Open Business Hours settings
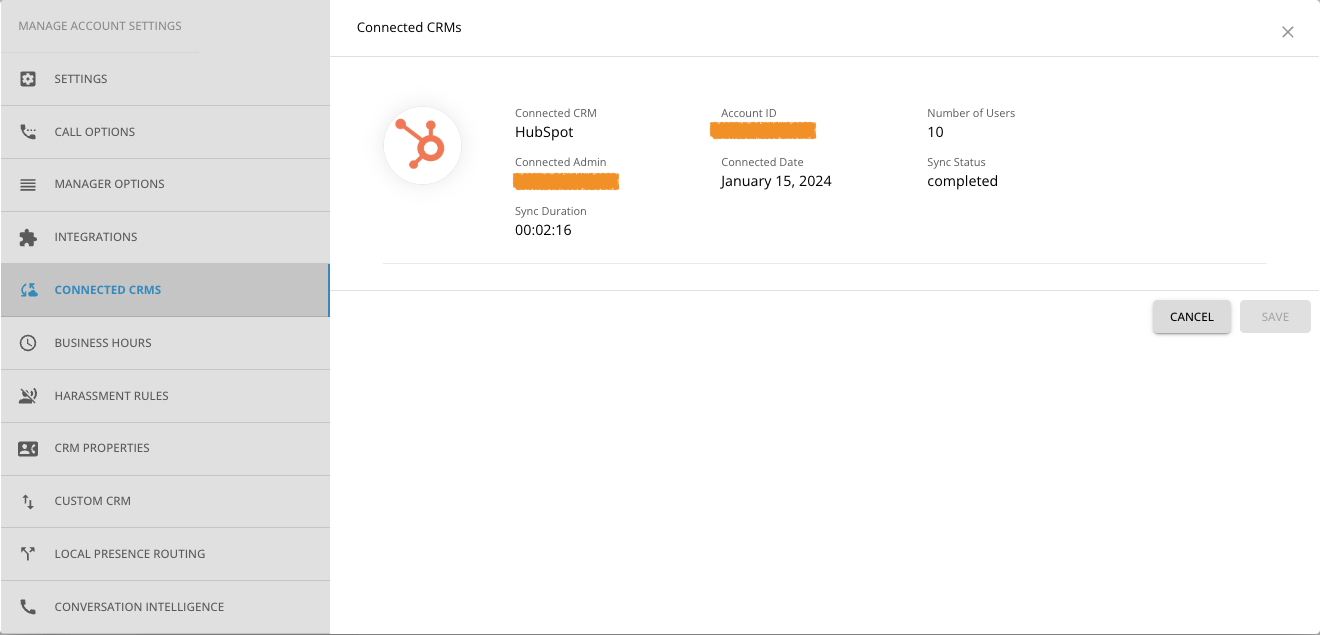Viewport: 1320px width, 635px height. click(165, 343)
